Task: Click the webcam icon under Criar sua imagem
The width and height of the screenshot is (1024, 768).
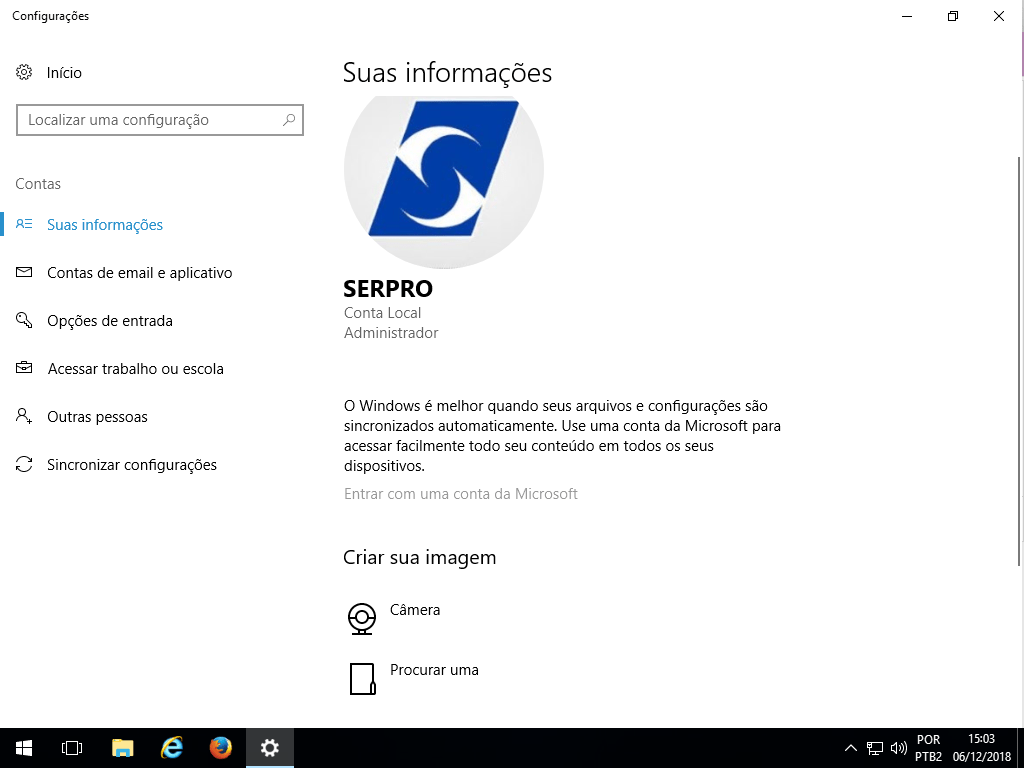Action: click(x=361, y=619)
